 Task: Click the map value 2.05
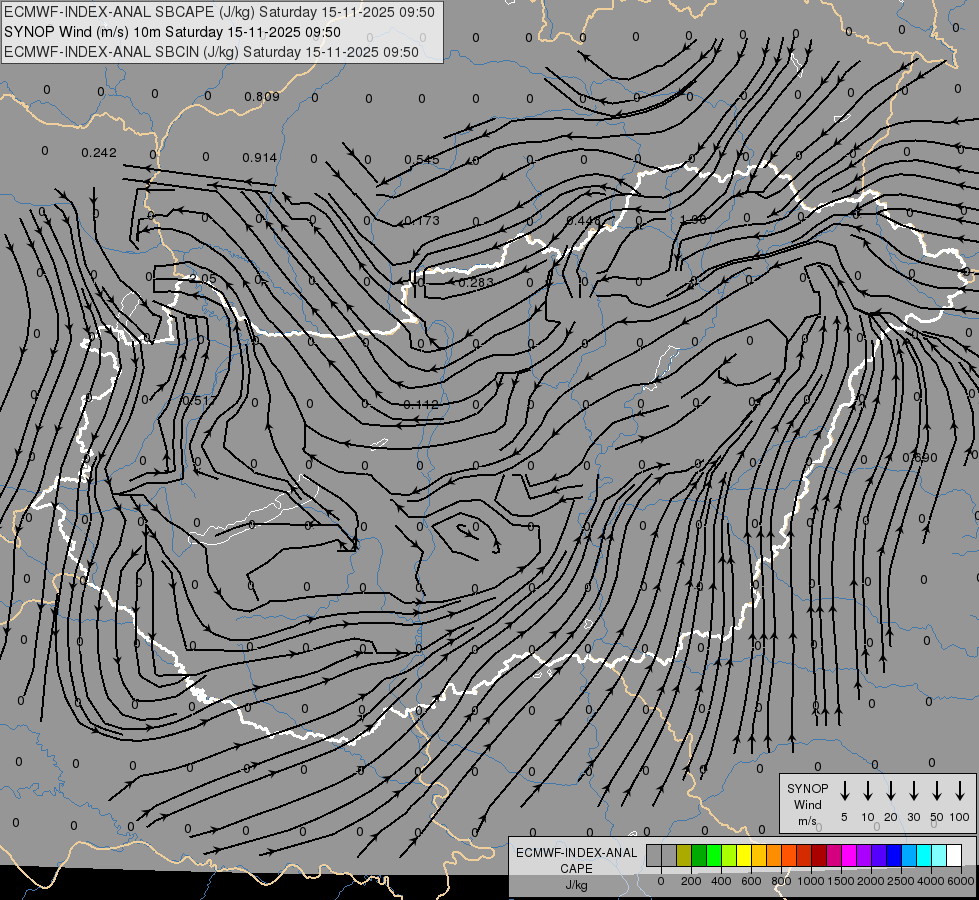[202, 279]
